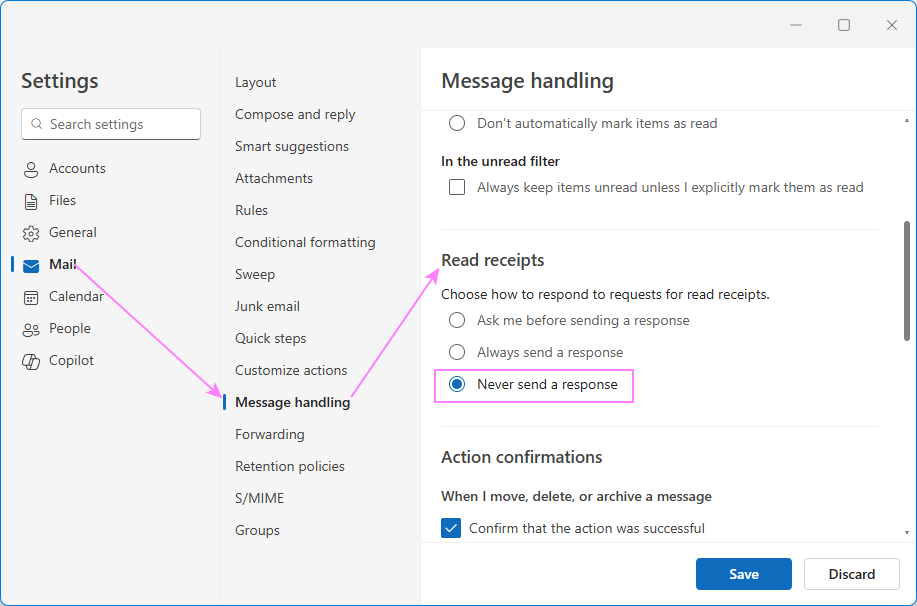Image resolution: width=917 pixels, height=606 pixels.
Task: Save the message handling changes
Action: coord(743,574)
